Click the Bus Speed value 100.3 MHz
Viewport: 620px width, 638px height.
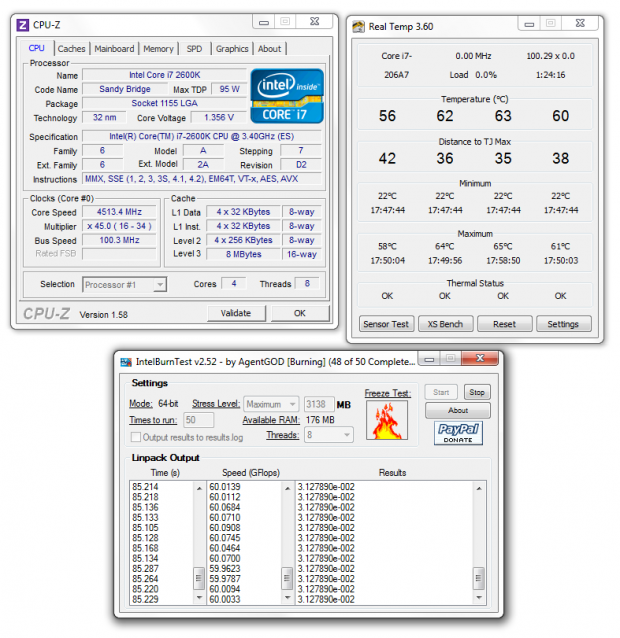119,240
